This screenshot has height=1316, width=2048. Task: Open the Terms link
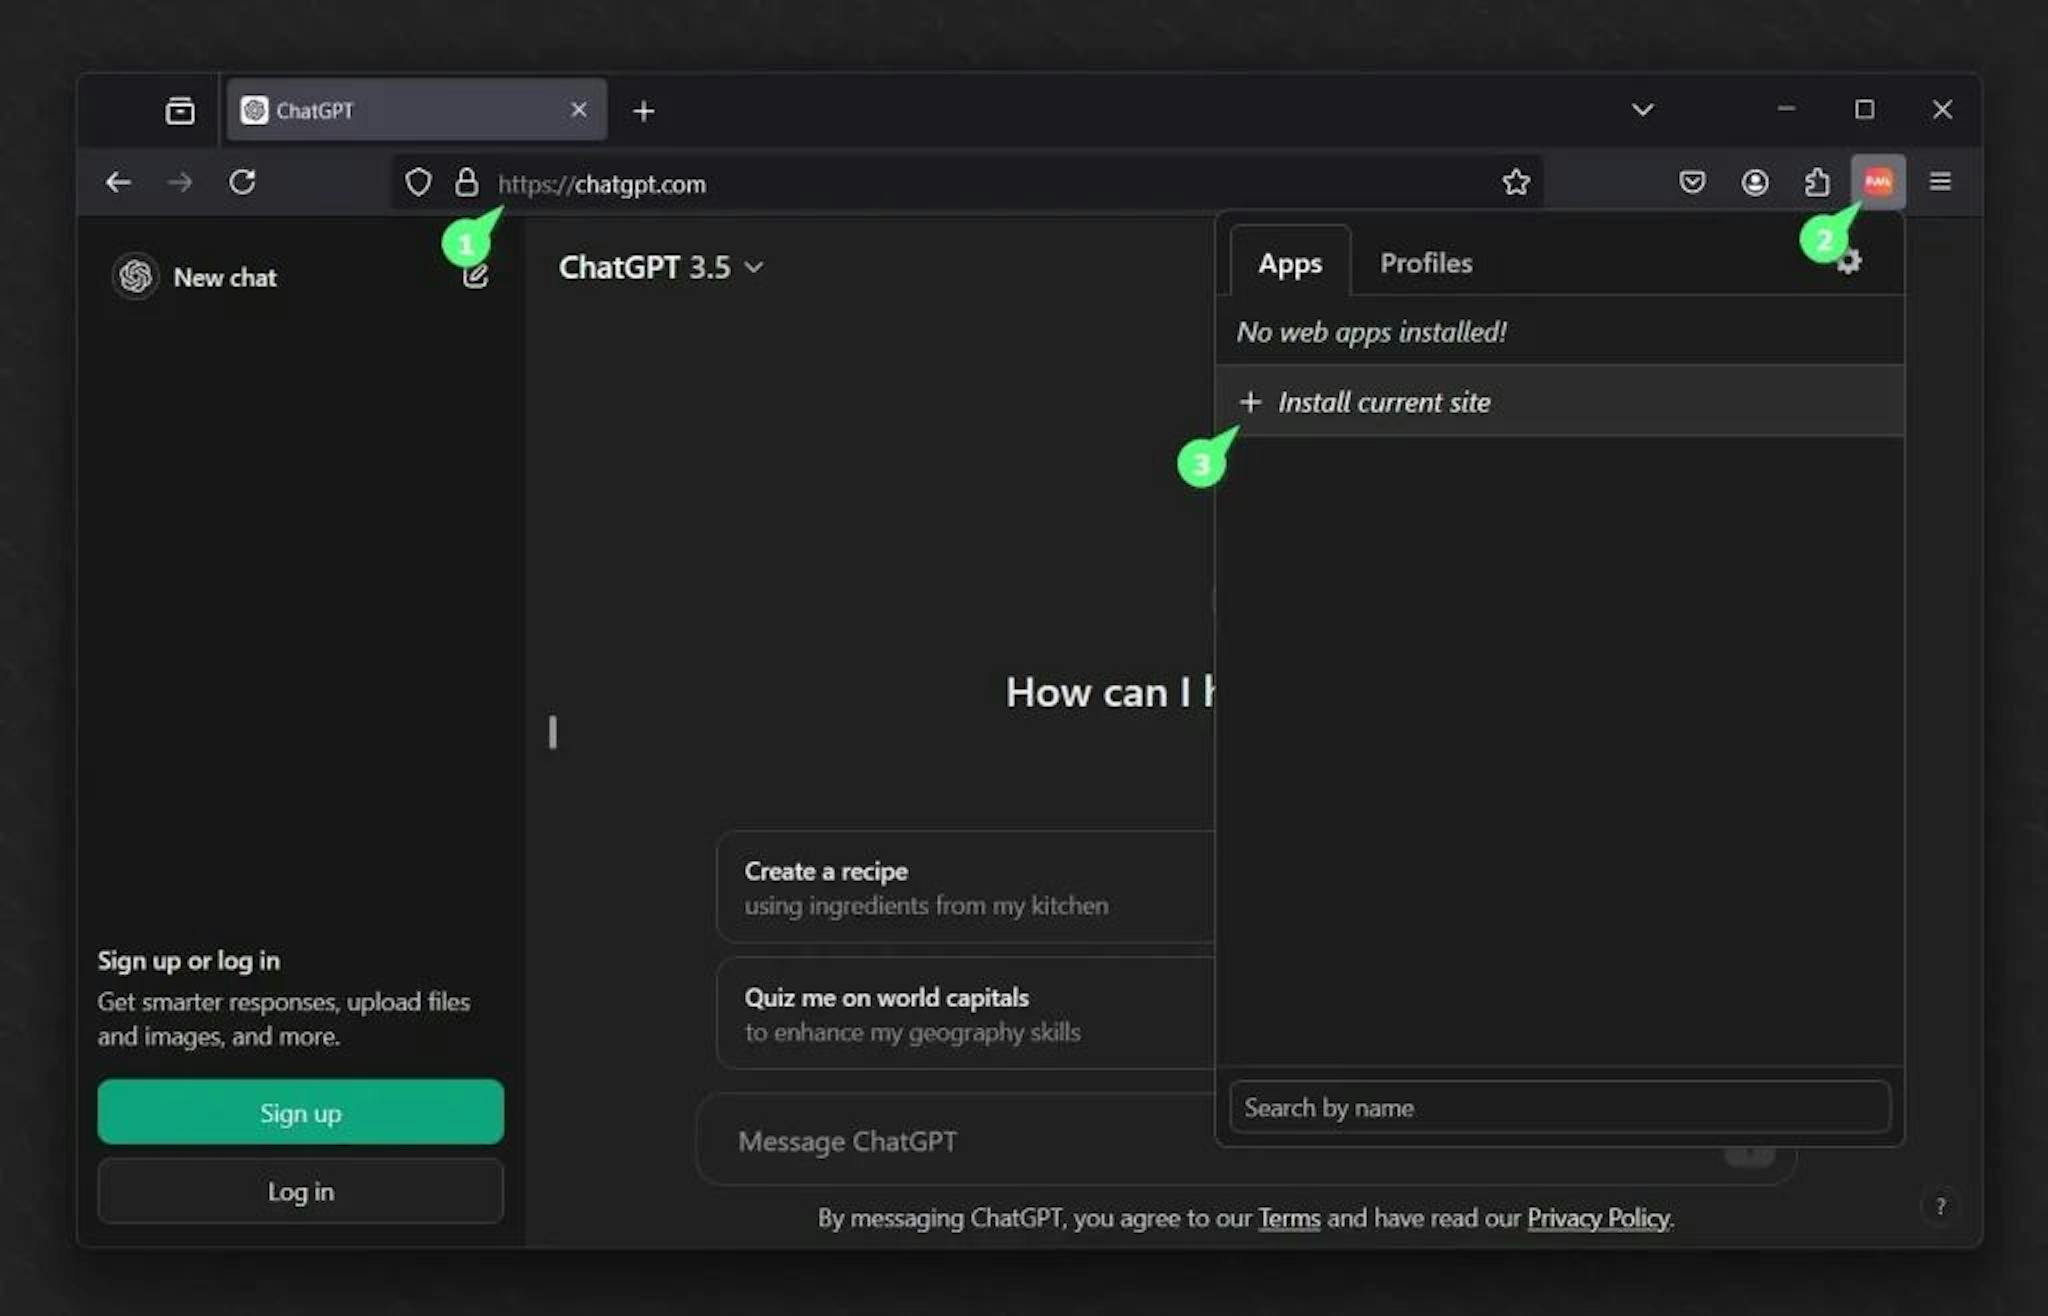point(1289,1218)
